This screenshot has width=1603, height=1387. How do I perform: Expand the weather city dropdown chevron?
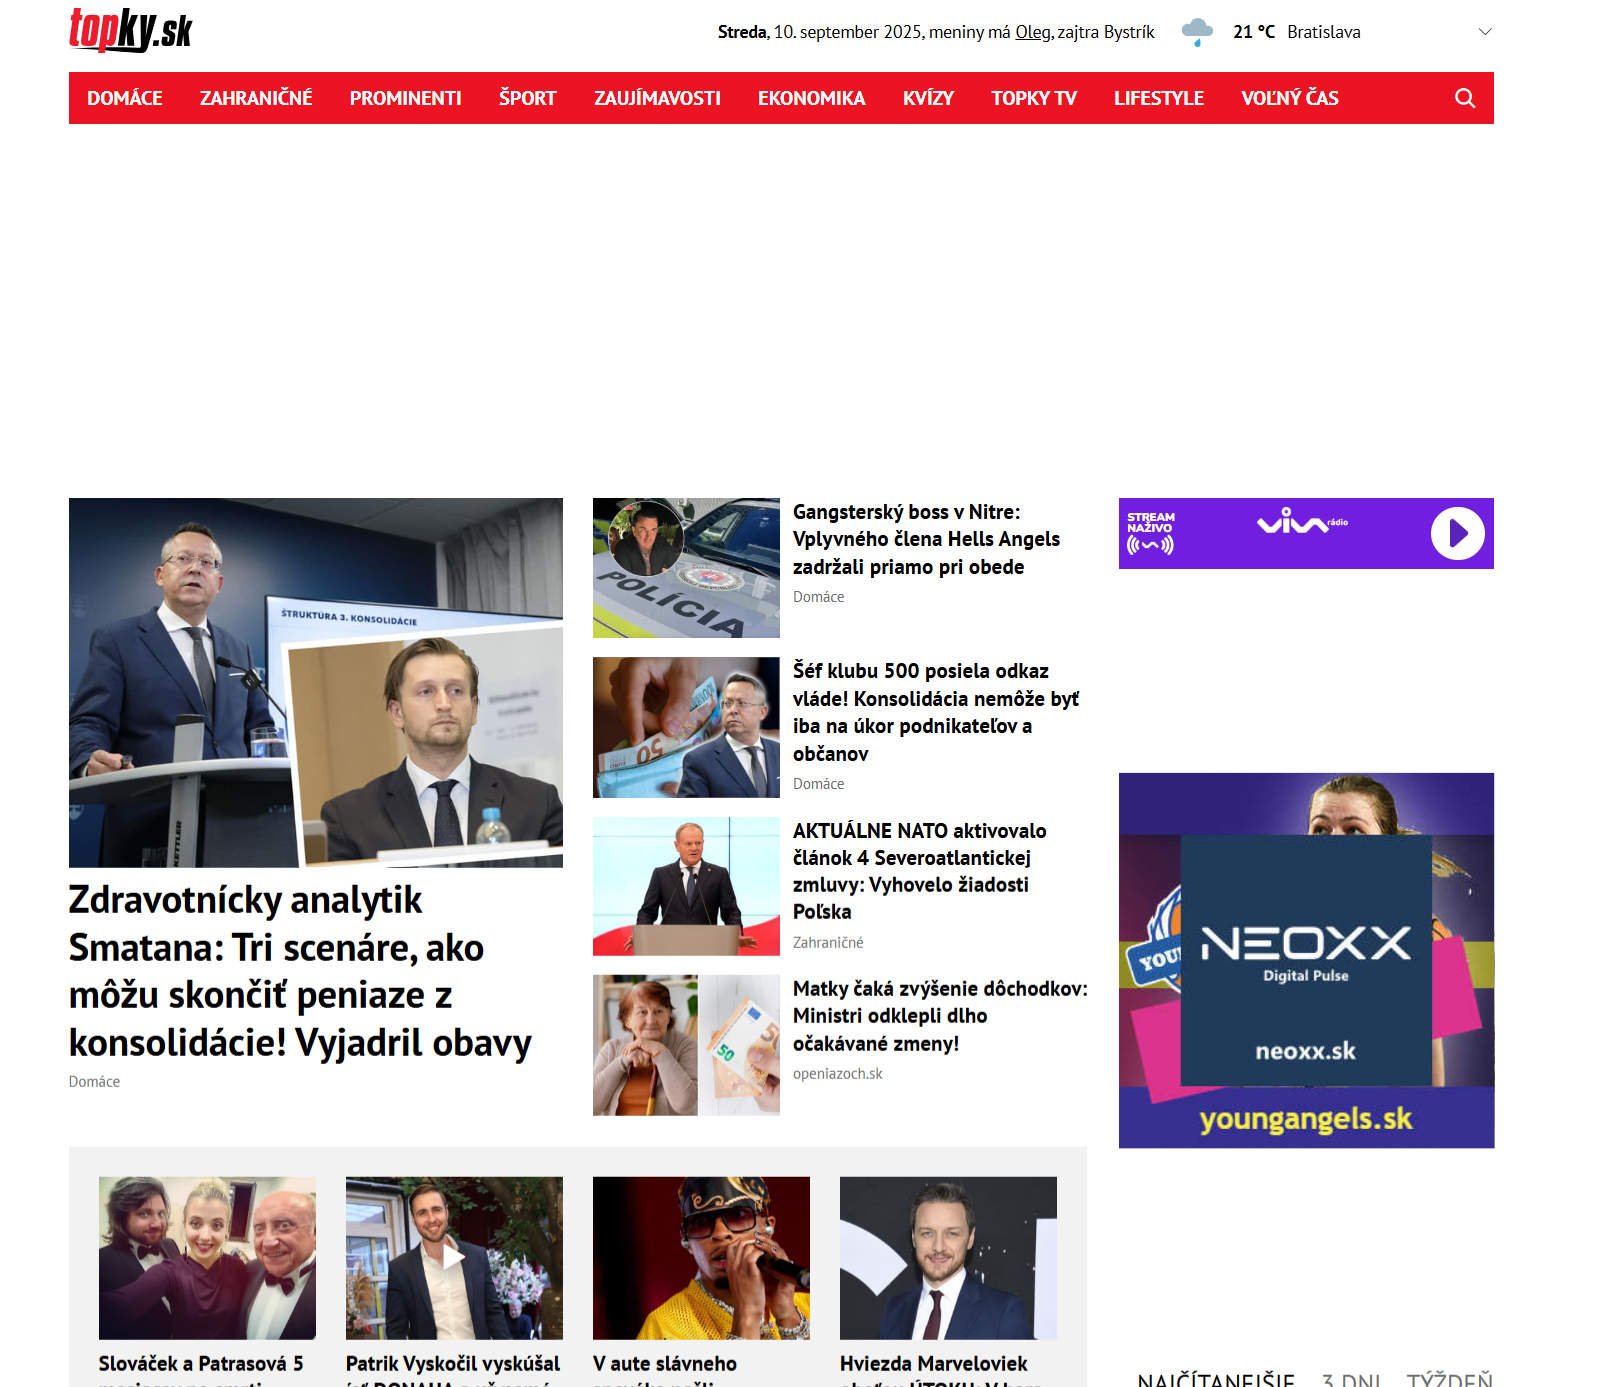1485,32
